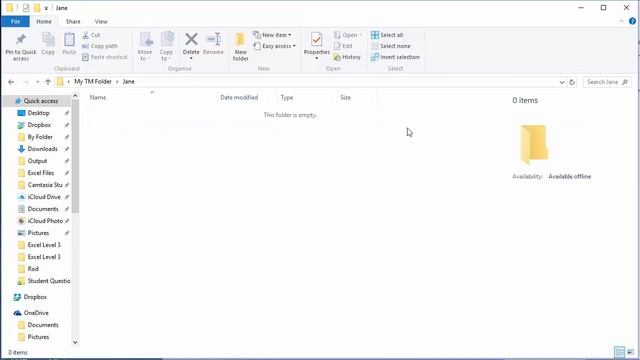Switch to the View ribbon tab
The image size is (640, 360).
point(101,21)
